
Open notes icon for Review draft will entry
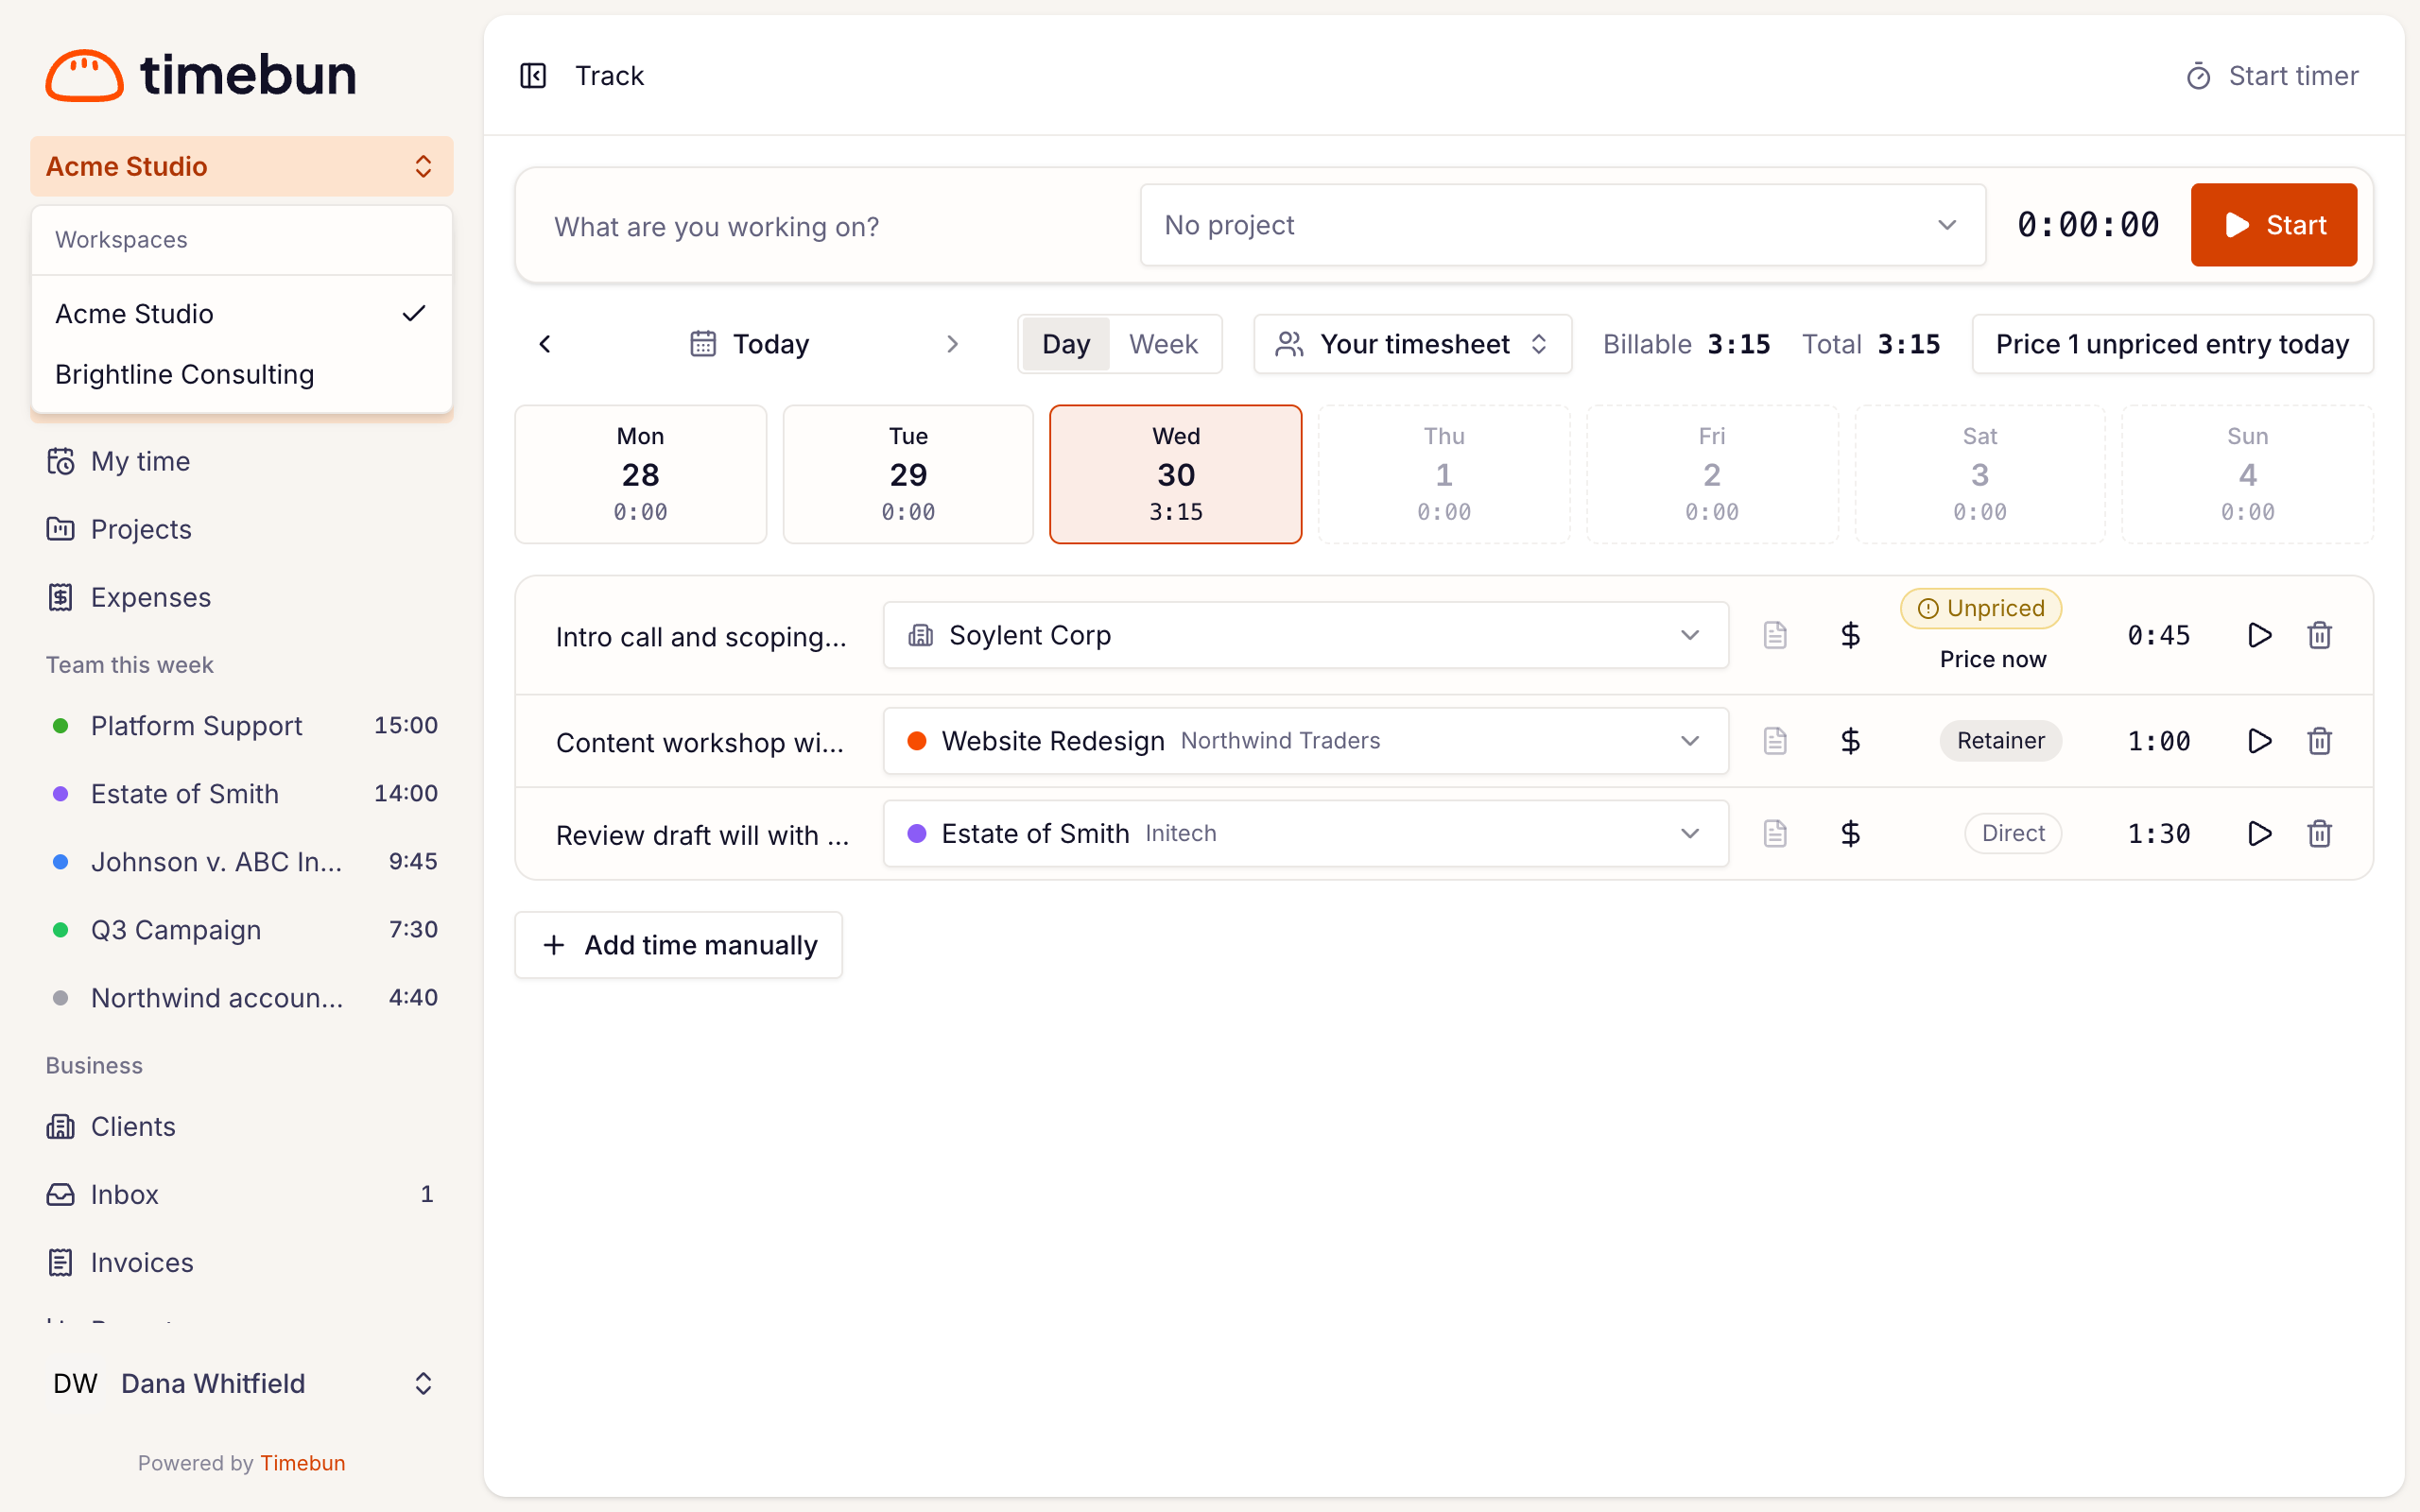tap(1775, 833)
